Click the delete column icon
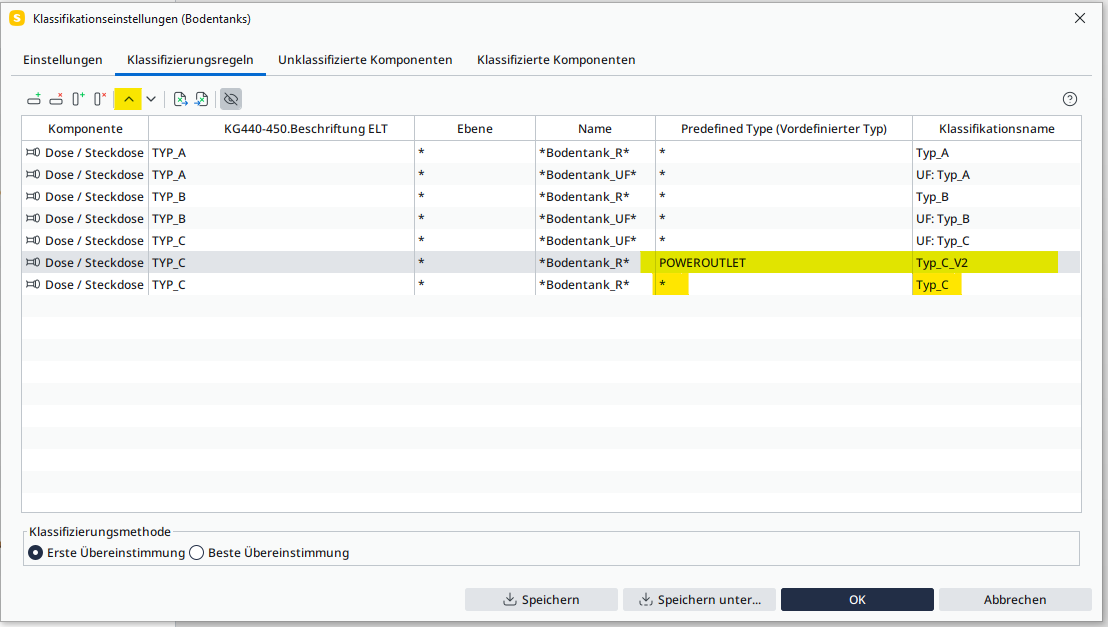Image resolution: width=1108 pixels, height=627 pixels. (100, 99)
